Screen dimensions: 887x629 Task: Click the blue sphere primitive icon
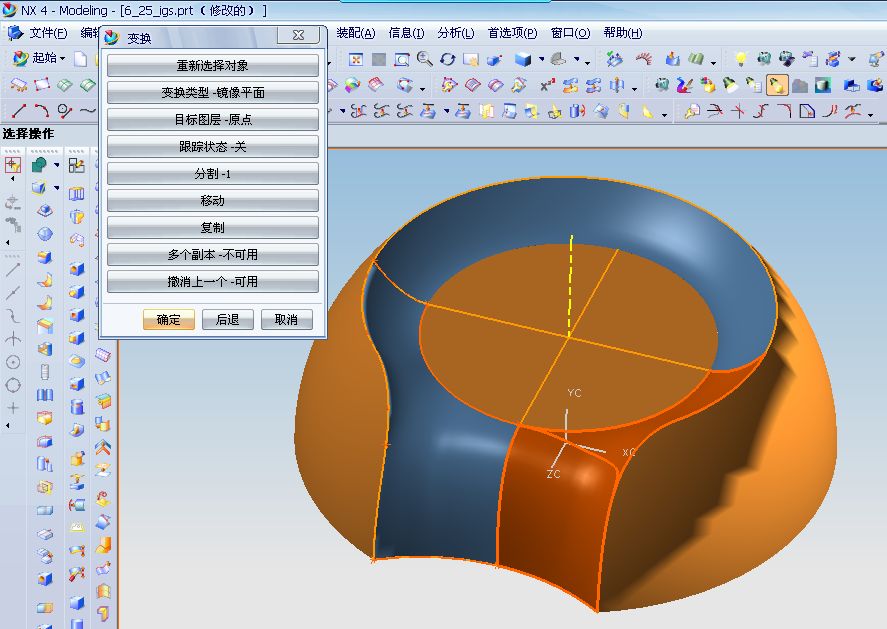pos(45,234)
